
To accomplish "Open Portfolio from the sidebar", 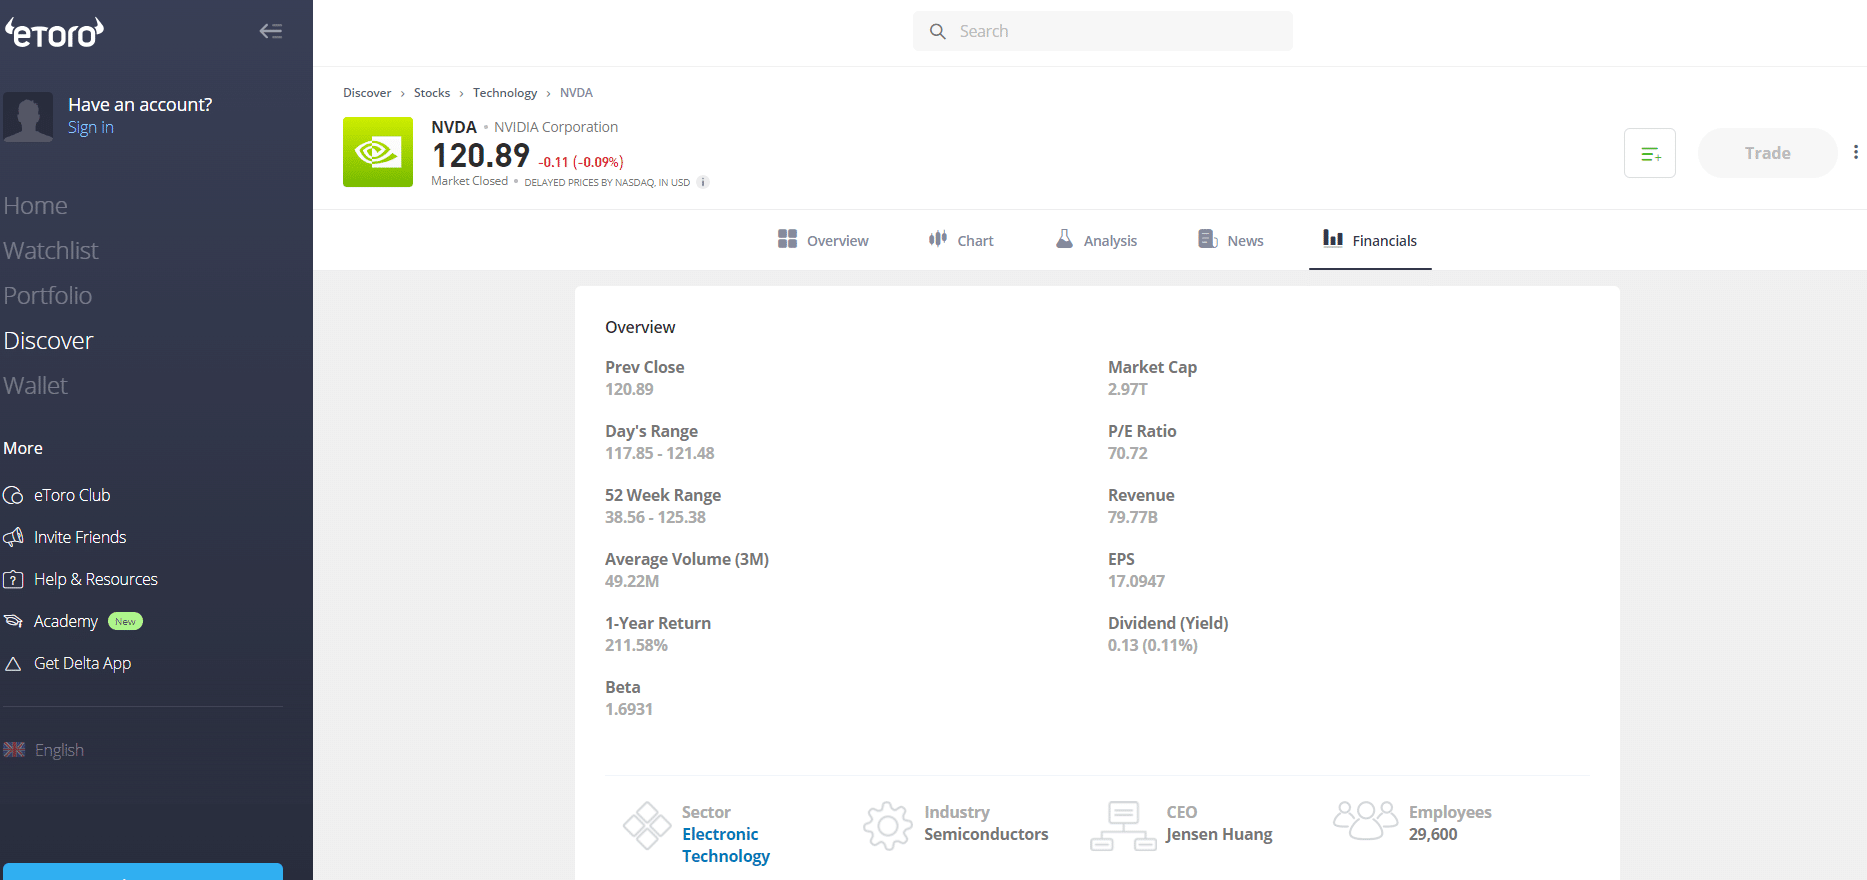I will pyautogui.click(x=48, y=295).
